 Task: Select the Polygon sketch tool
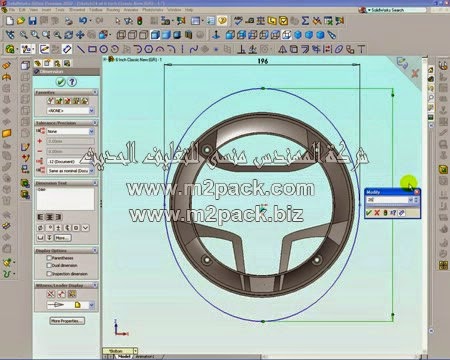(x=149, y=49)
